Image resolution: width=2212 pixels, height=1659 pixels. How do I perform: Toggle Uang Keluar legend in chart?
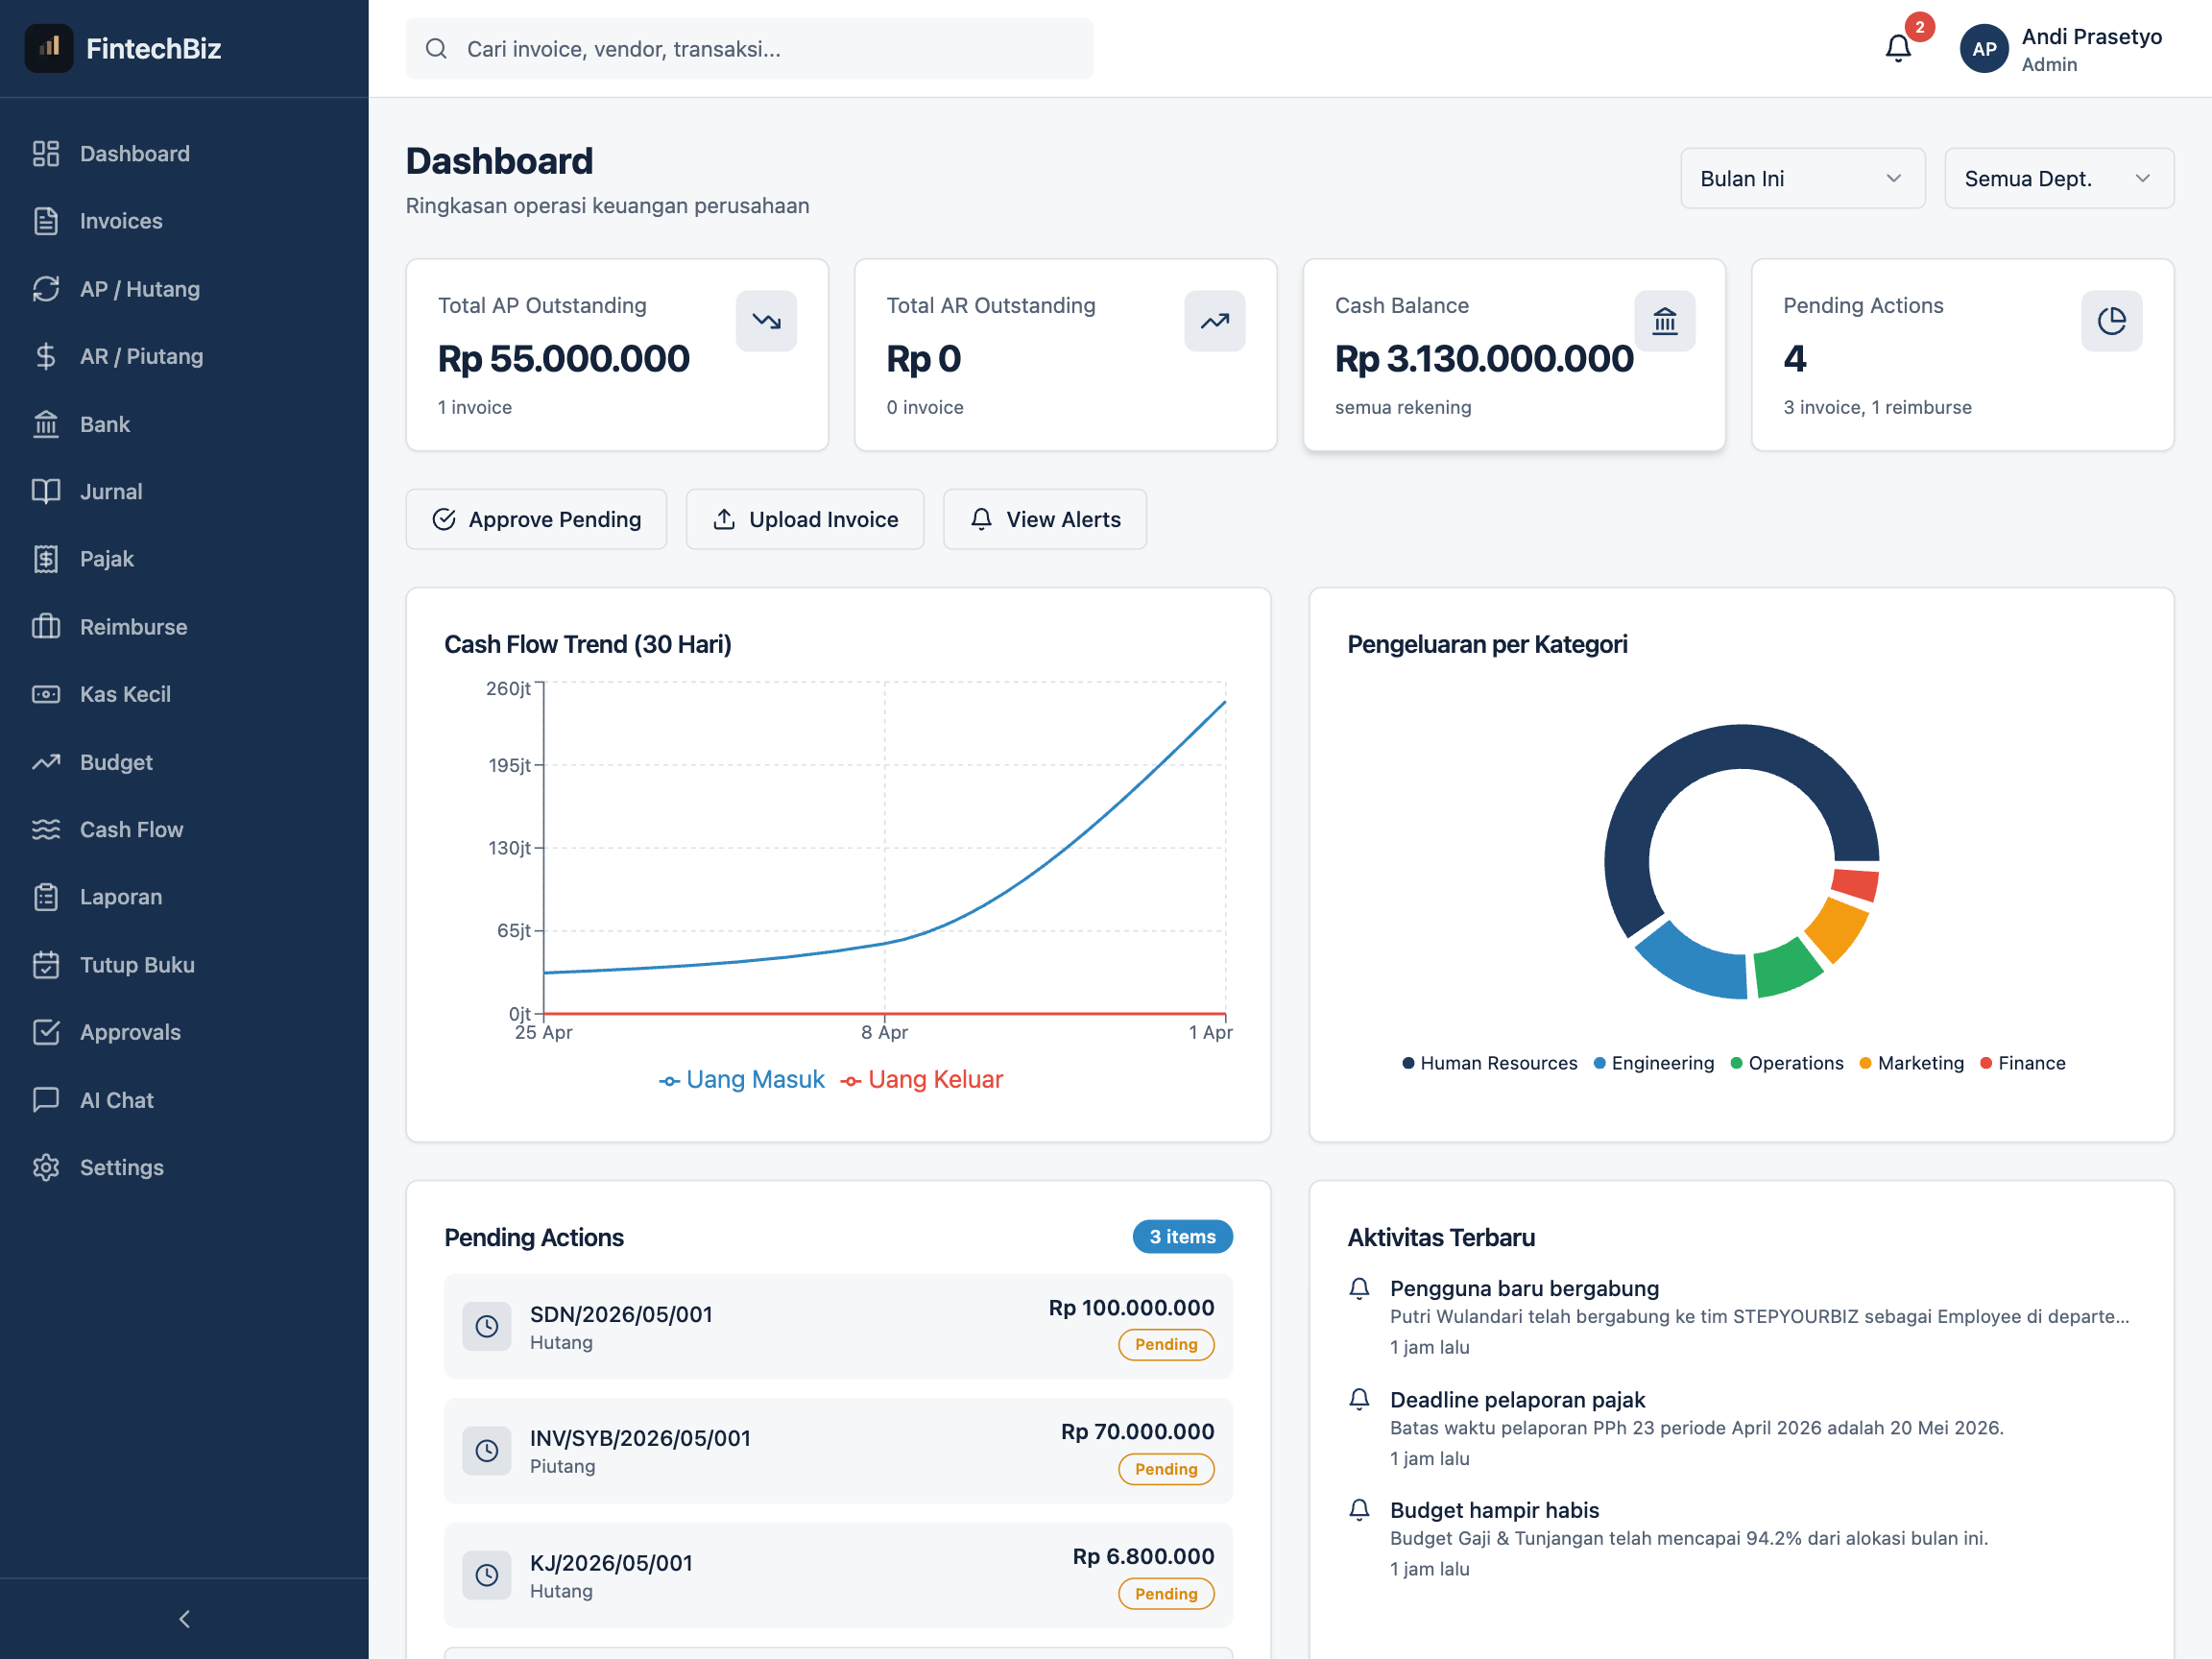click(x=921, y=1080)
